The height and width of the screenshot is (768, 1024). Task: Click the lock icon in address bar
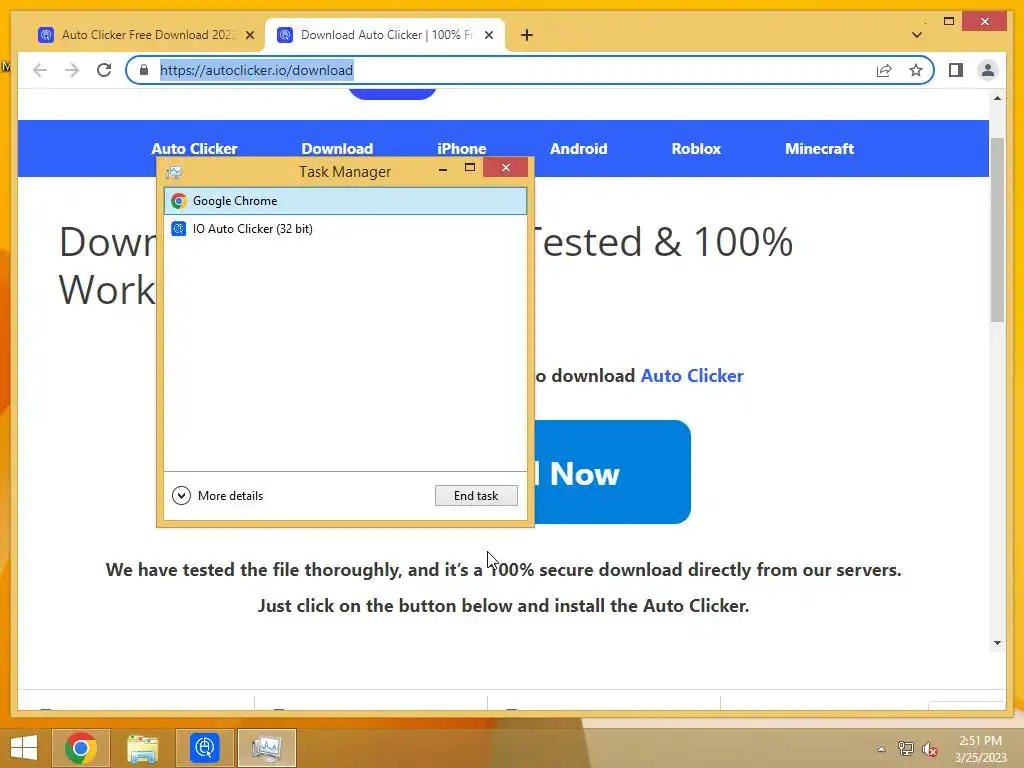pyautogui.click(x=144, y=70)
